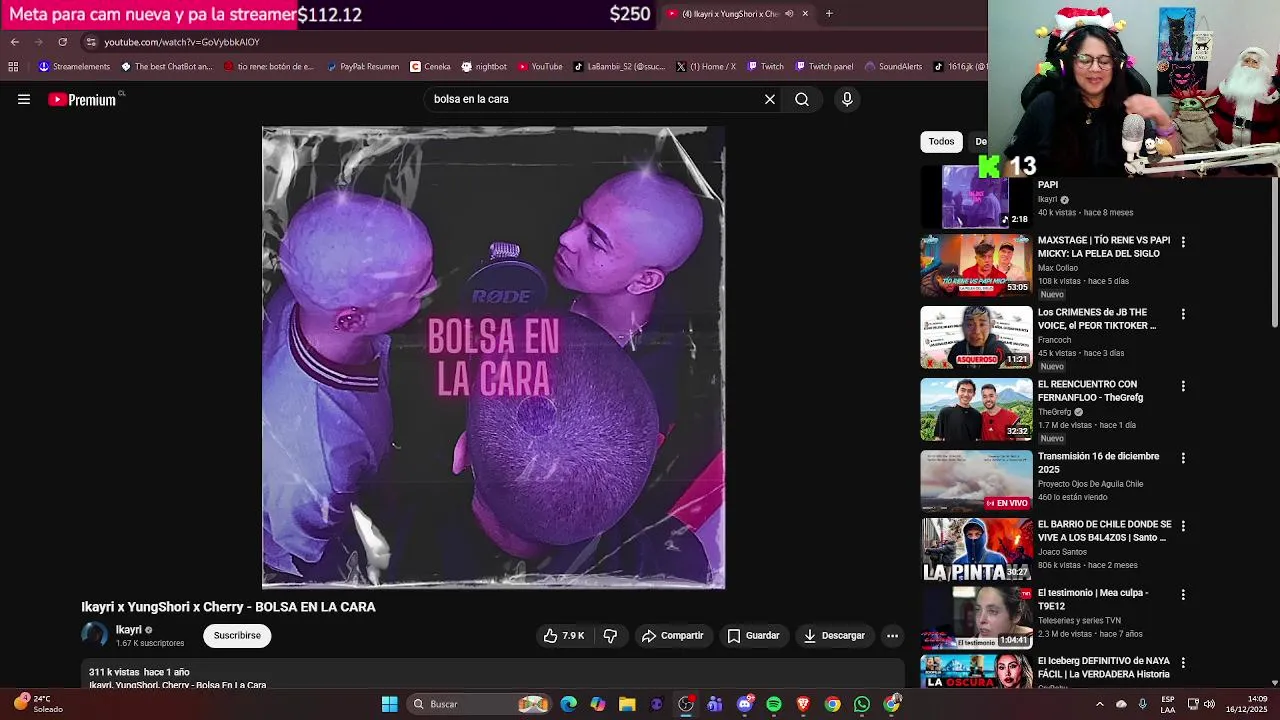1280x720 pixels.
Task: Open MAXSTAGE TÍO RENE VS PAPI title
Action: [1104, 247]
